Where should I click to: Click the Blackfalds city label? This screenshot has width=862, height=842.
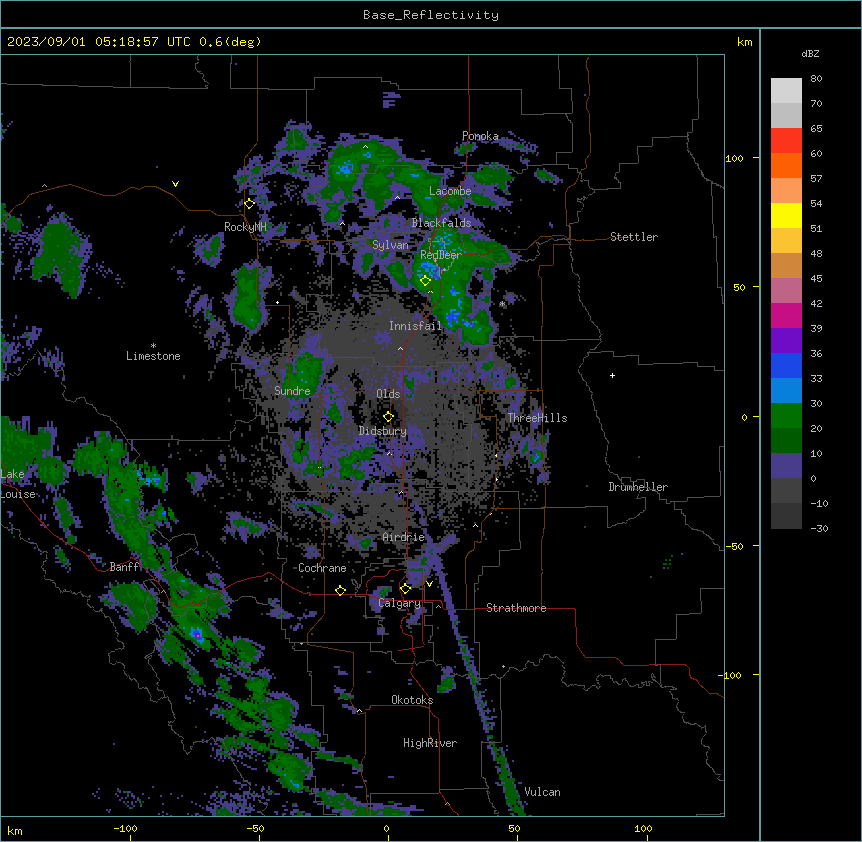coord(441,223)
